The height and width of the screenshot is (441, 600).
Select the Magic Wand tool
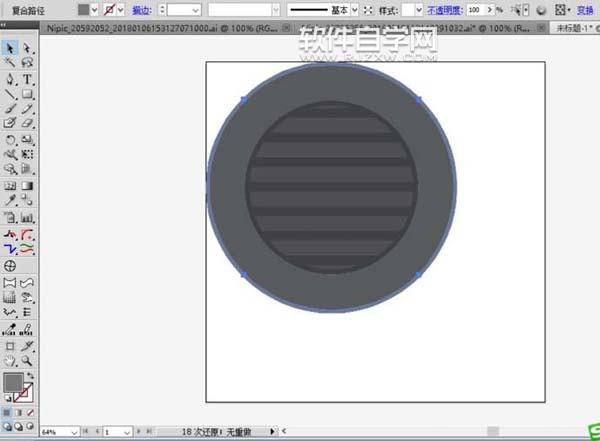click(10, 62)
